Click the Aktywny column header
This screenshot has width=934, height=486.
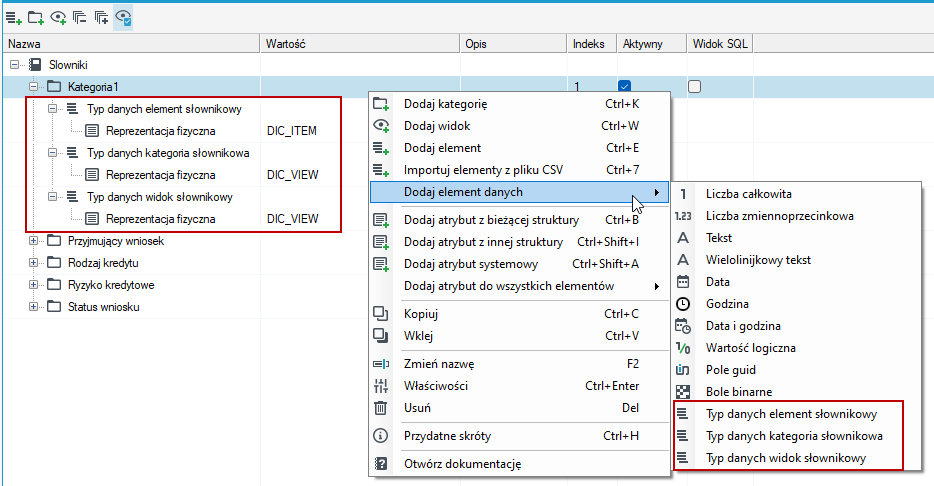pos(652,43)
